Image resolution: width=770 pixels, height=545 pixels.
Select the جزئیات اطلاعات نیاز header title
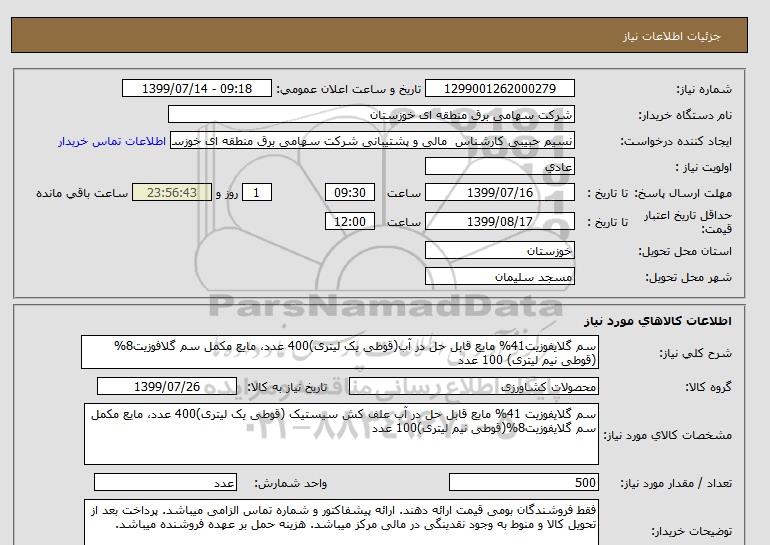pyautogui.click(x=672, y=36)
